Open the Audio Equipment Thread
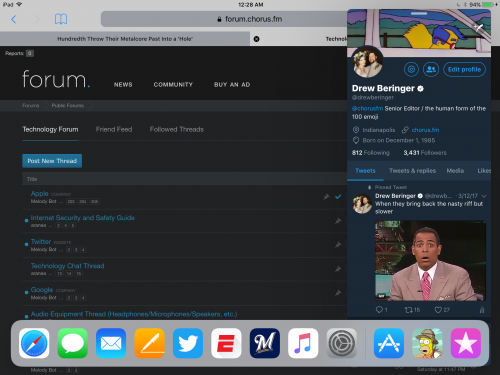This screenshot has height=375, width=500. [x=134, y=314]
